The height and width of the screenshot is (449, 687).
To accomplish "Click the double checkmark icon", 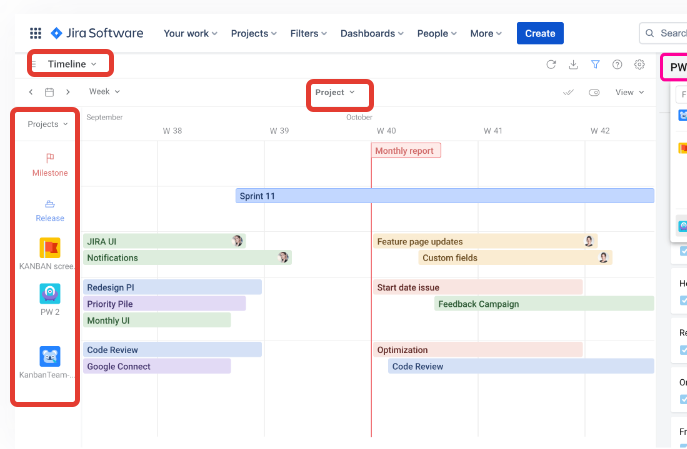I will pyautogui.click(x=568, y=92).
